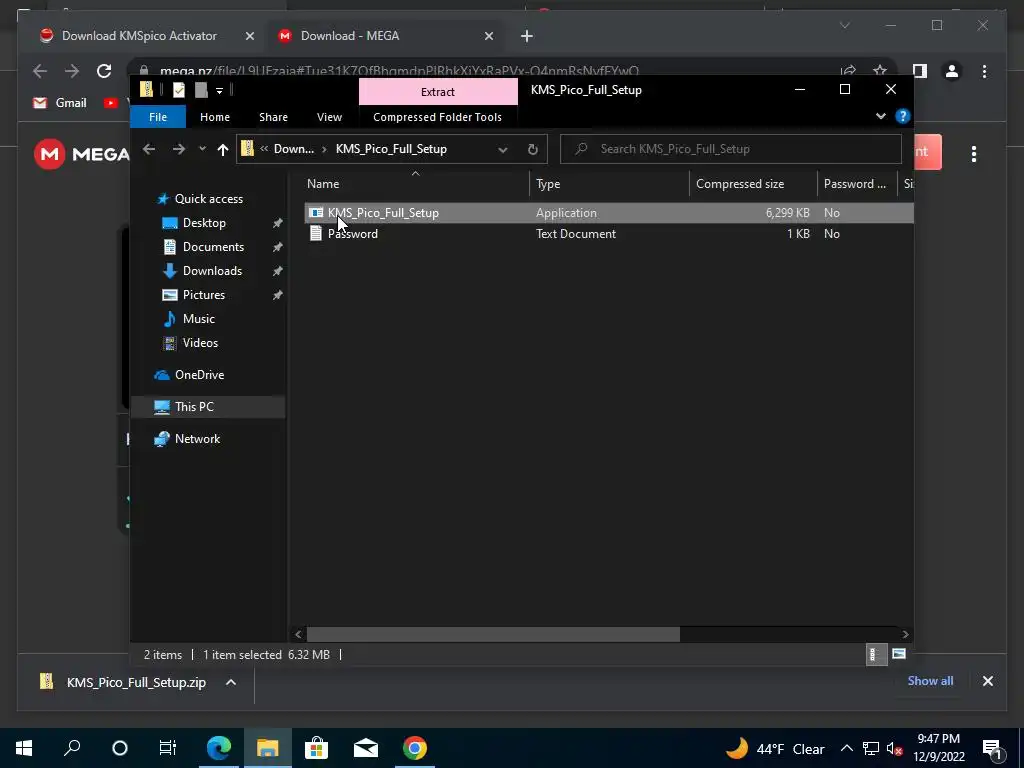Open Chrome side panel icon

920,71
